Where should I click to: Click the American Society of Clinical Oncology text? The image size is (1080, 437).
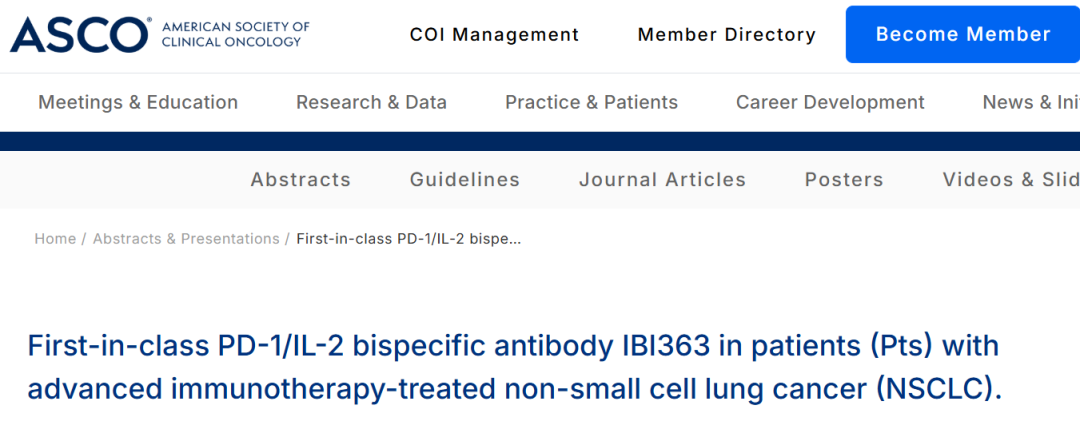236,34
